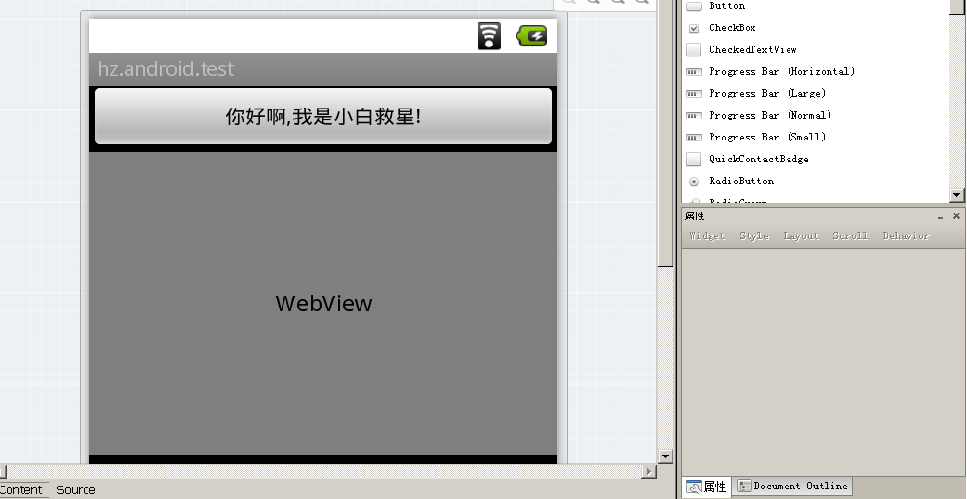Viewport: 967px width, 499px height.
Task: Click the hz.android.test title bar
Action: pyautogui.click(x=323, y=69)
